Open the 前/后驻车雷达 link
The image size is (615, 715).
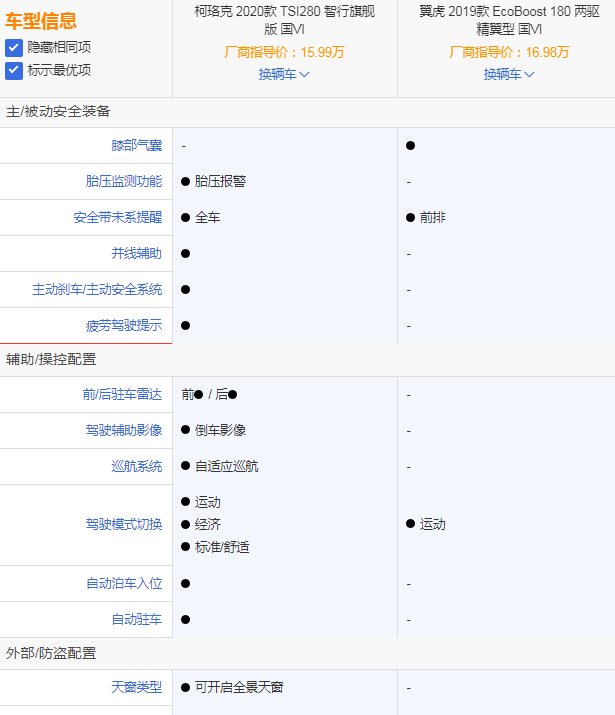click(x=122, y=395)
